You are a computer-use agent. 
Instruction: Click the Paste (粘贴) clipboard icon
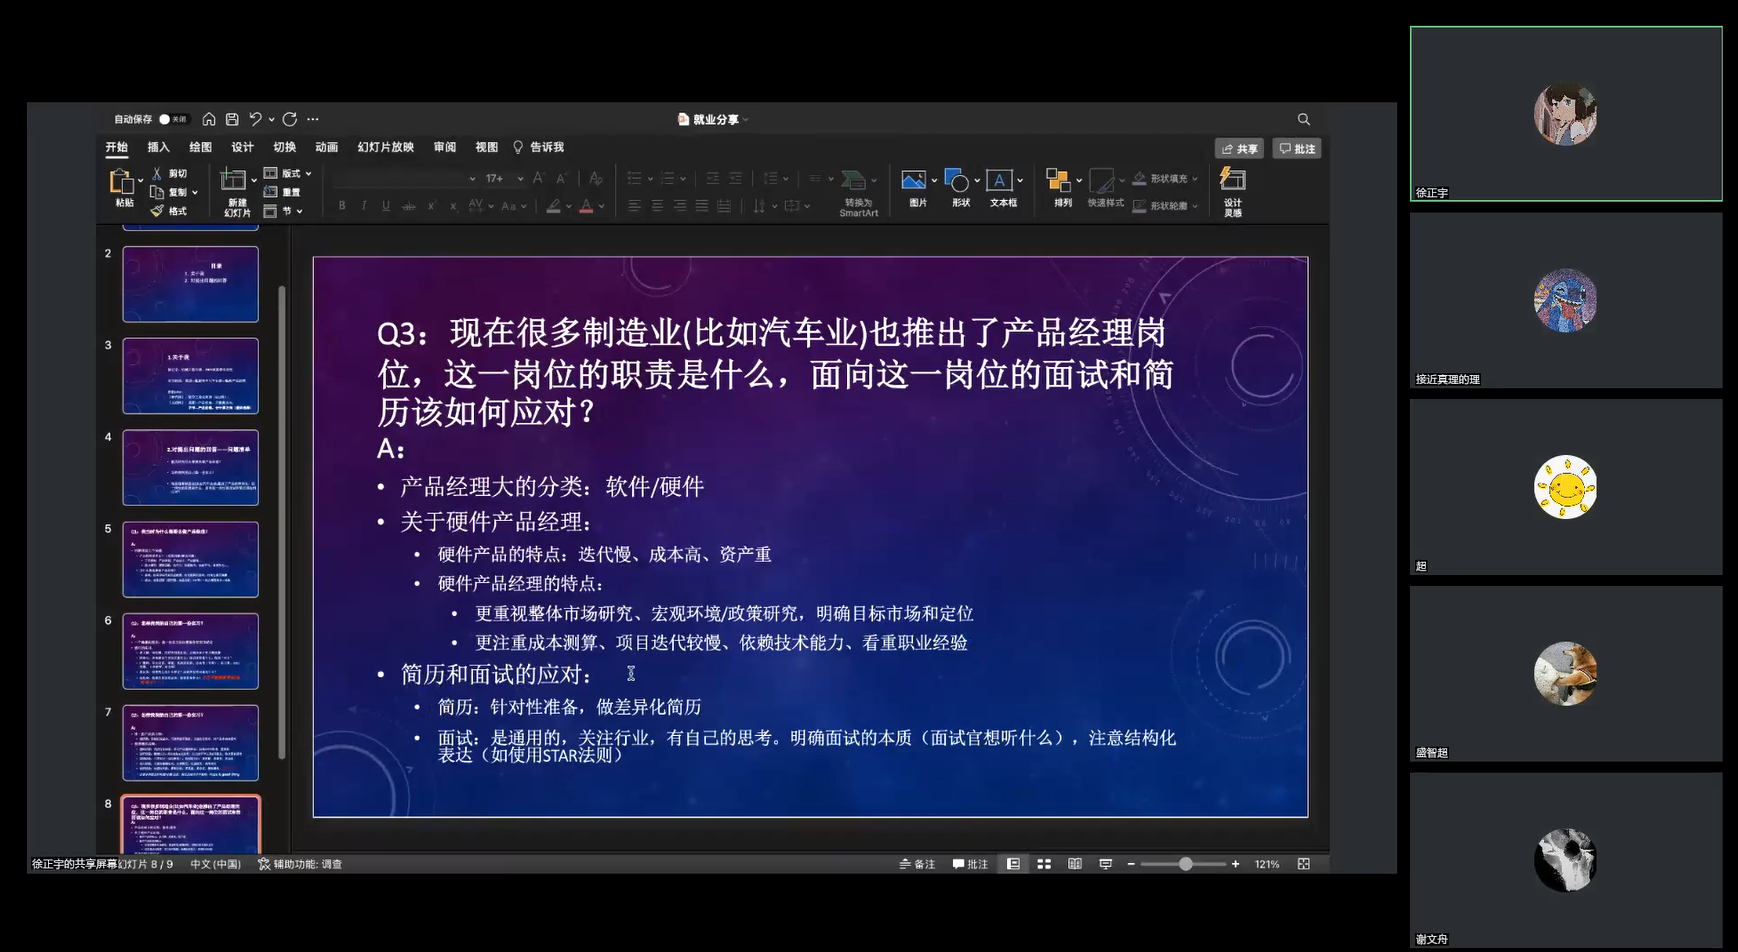pos(122,182)
